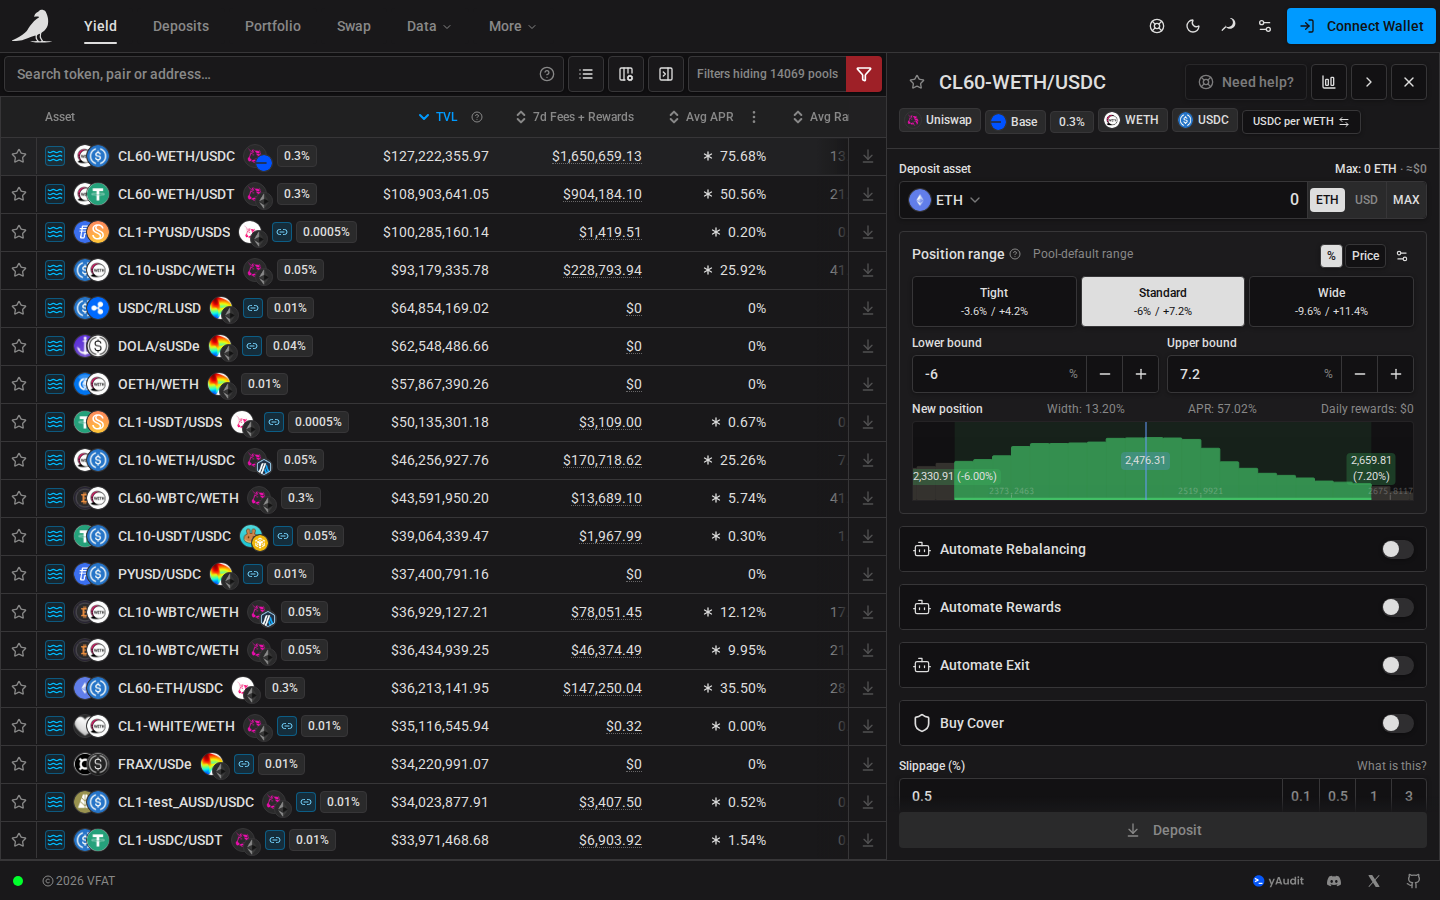Expand the Data menu dropdown
The height and width of the screenshot is (900, 1440).
429,26
